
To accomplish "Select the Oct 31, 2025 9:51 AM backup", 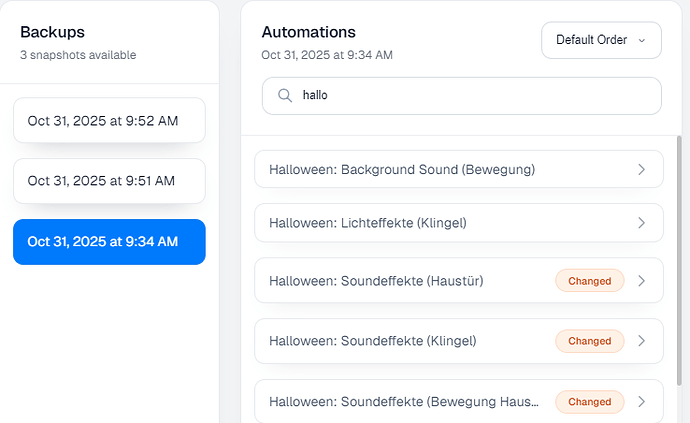I will tap(109, 181).
